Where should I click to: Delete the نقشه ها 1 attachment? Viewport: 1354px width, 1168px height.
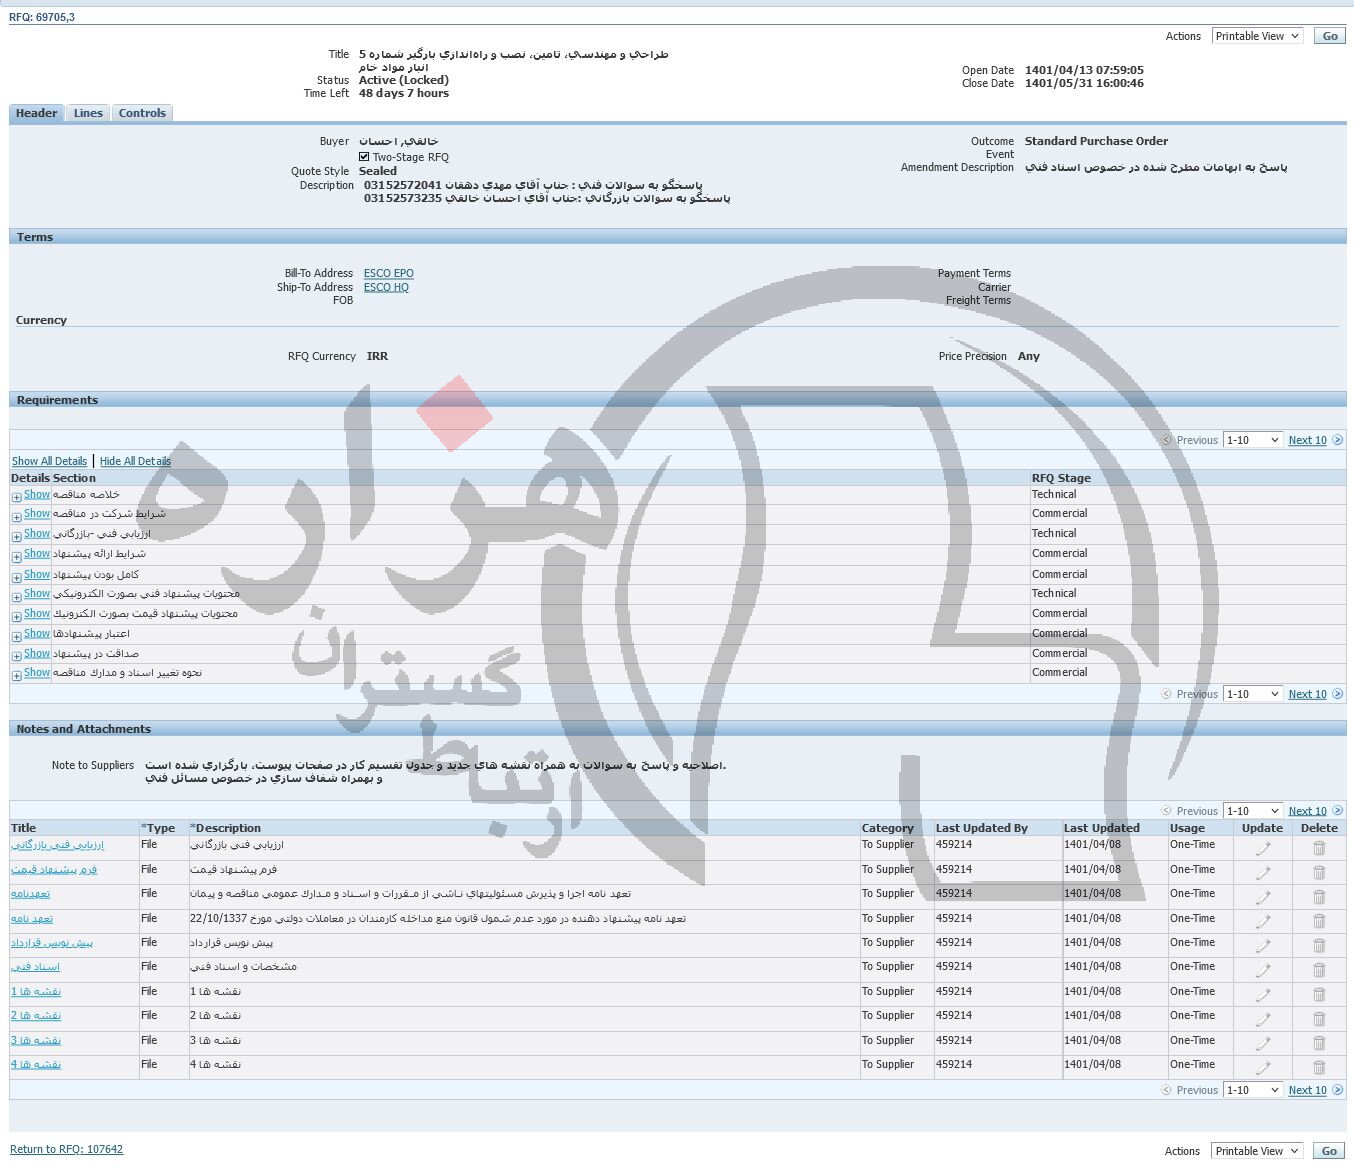1318,994
